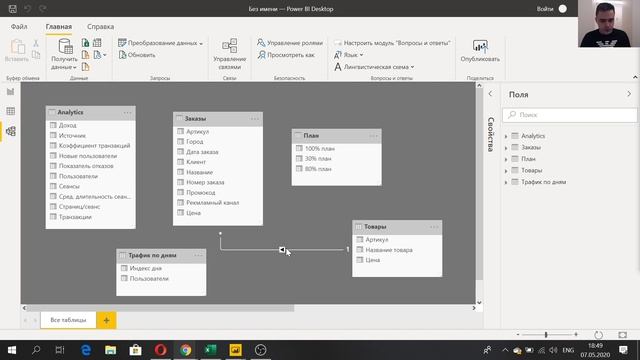Open the Windows Start menu
Screen dimensions: 640x360
click(x=12, y=350)
